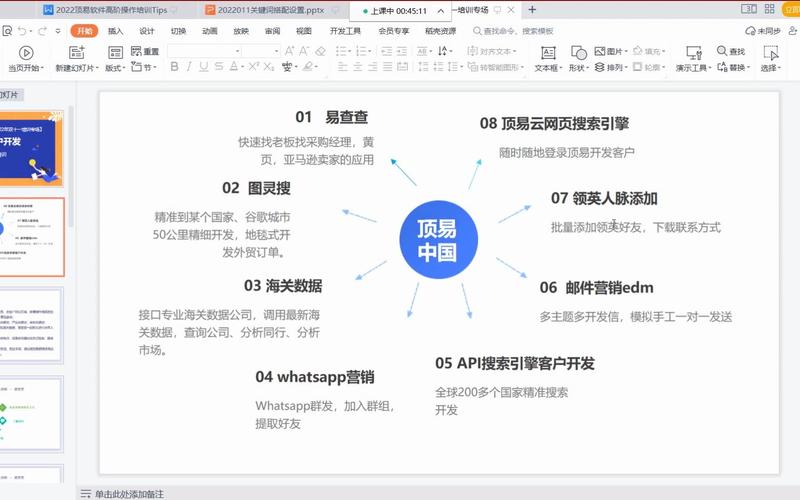Select the first slide thumbnail with blue cover

coord(31,148)
